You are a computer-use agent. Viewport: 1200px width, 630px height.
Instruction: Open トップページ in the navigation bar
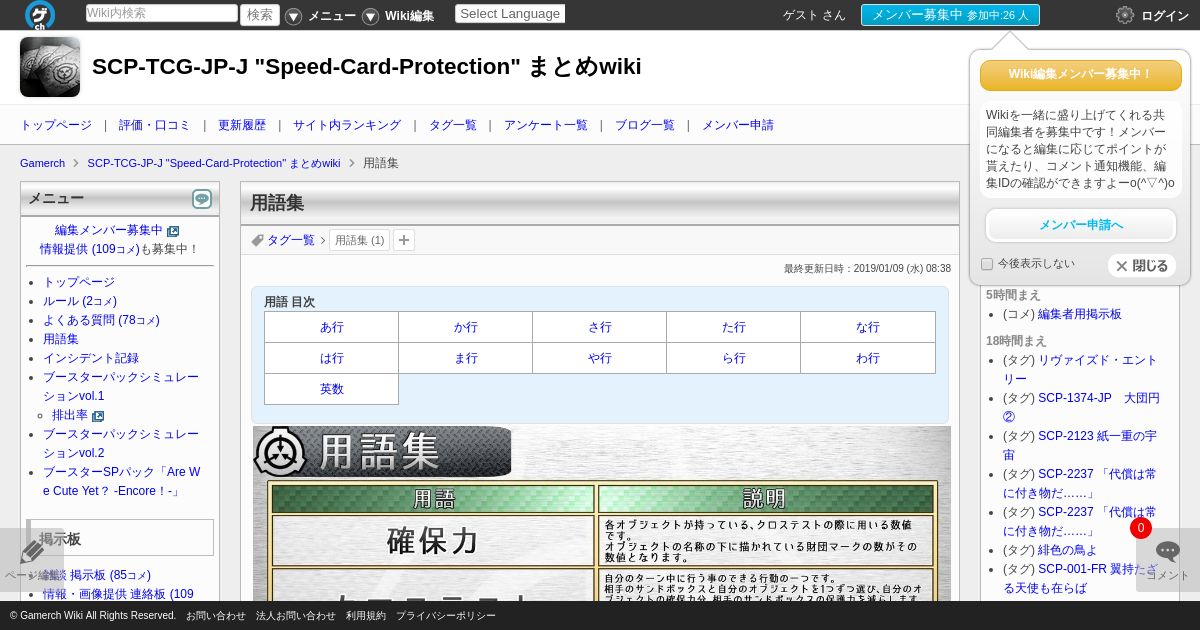pyautogui.click(x=56, y=125)
